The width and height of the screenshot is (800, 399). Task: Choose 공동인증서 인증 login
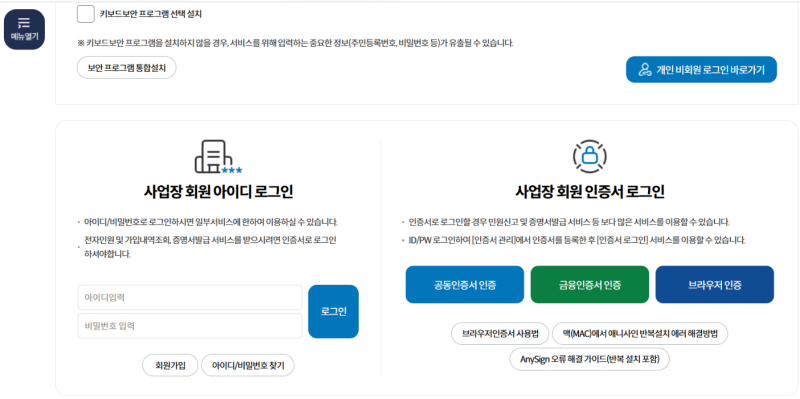pos(465,285)
